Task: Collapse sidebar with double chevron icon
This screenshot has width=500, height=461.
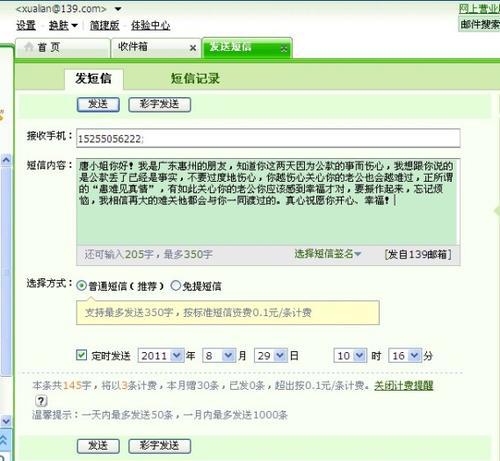Action: pyautogui.click(x=4, y=440)
